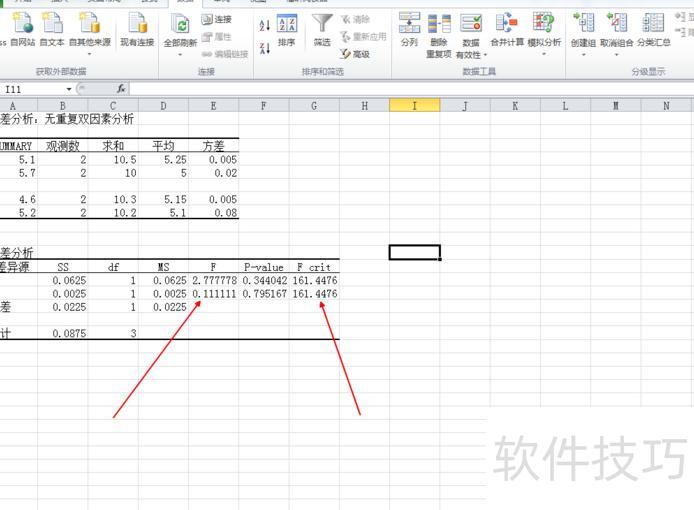Screen dimensions: 694x510
Task: Click the fx insert function icon
Action: (121, 89)
